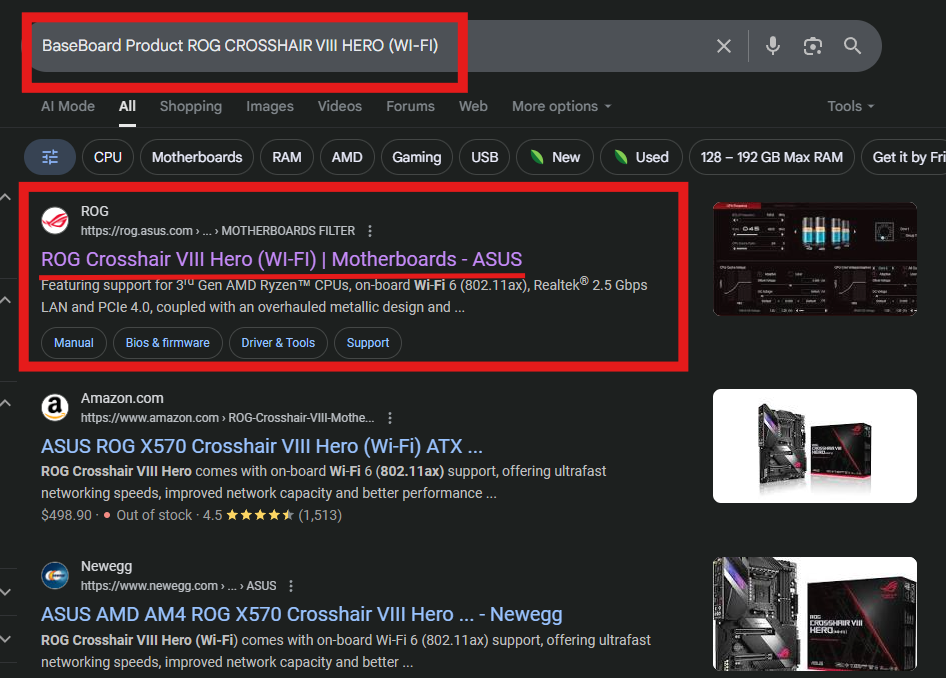
Task: Click the newegg.com URL breadcrumb
Action: [x=179, y=586]
